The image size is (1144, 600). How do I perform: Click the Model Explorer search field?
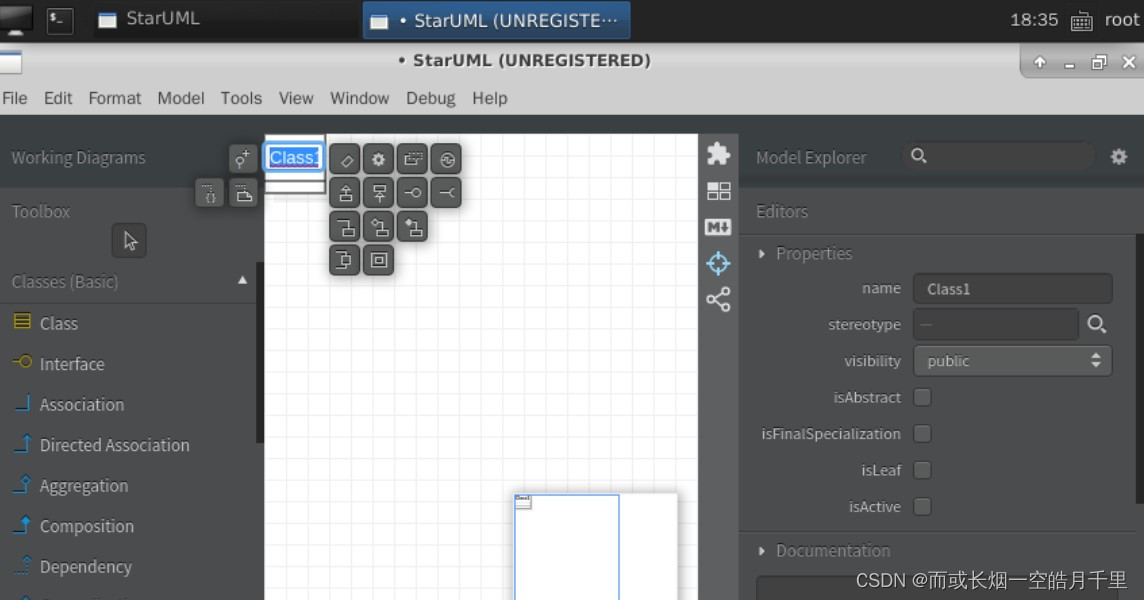(x=998, y=156)
